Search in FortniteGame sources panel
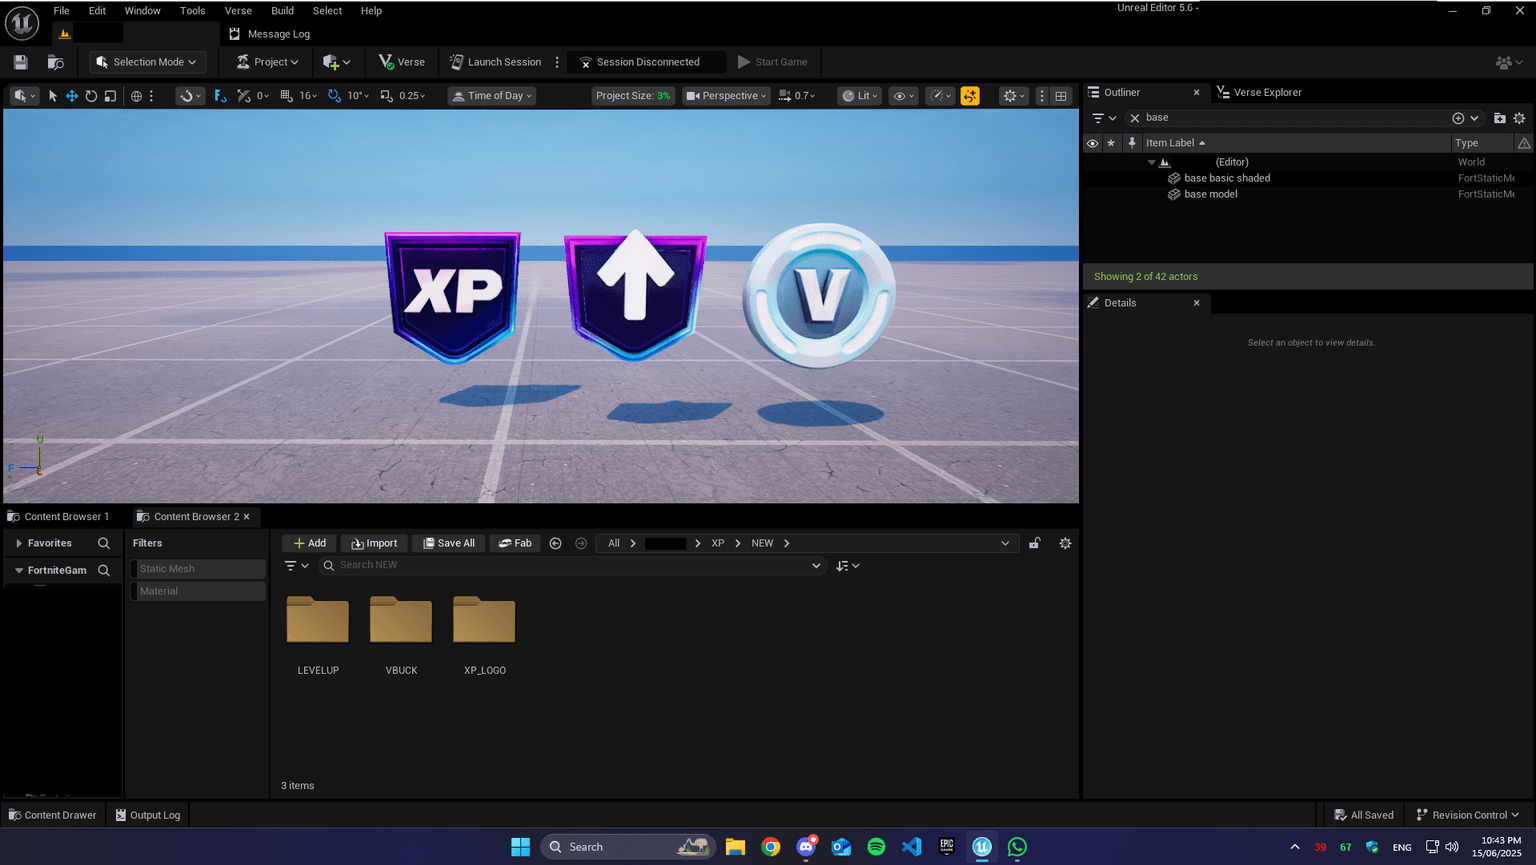 click(x=104, y=570)
